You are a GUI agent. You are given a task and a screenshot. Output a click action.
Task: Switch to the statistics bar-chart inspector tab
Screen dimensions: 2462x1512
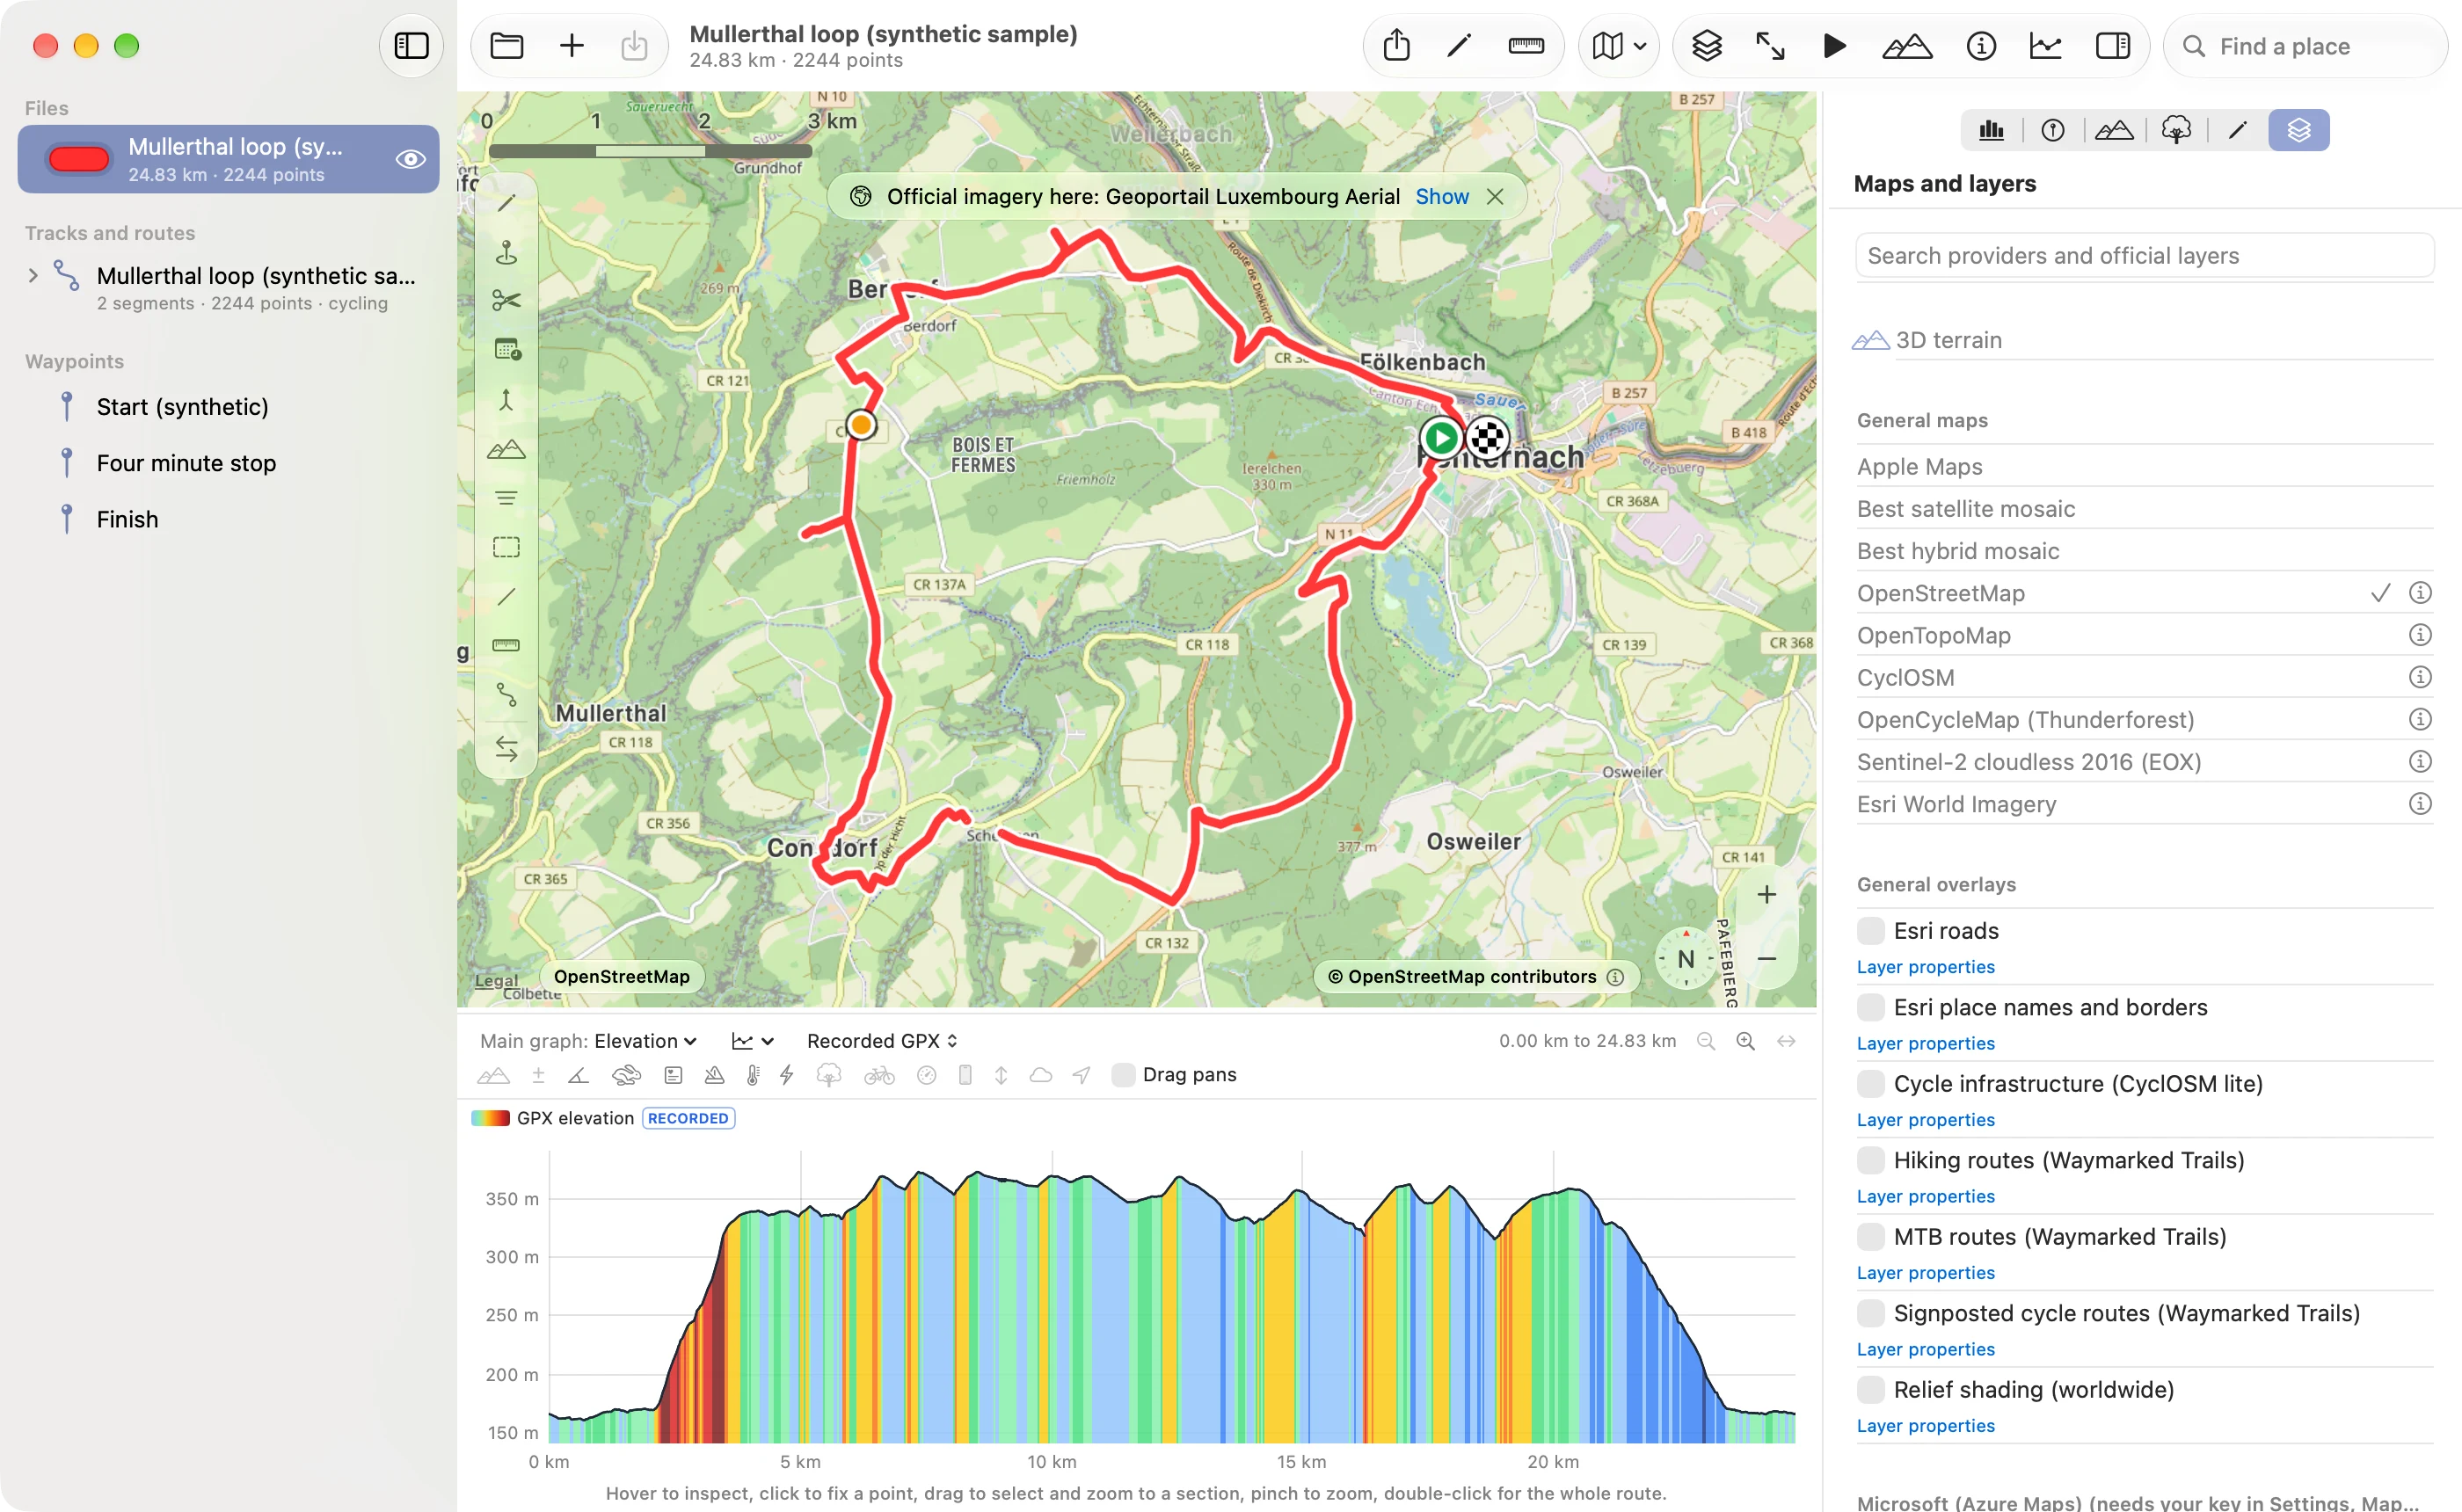1991,130
